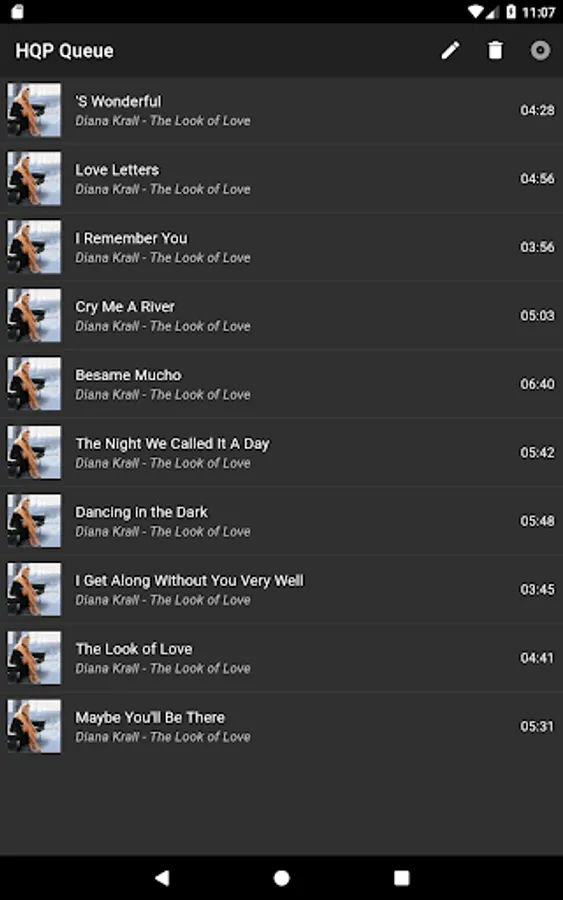
Task: Open the disc icon in toolbar
Action: 540,51
